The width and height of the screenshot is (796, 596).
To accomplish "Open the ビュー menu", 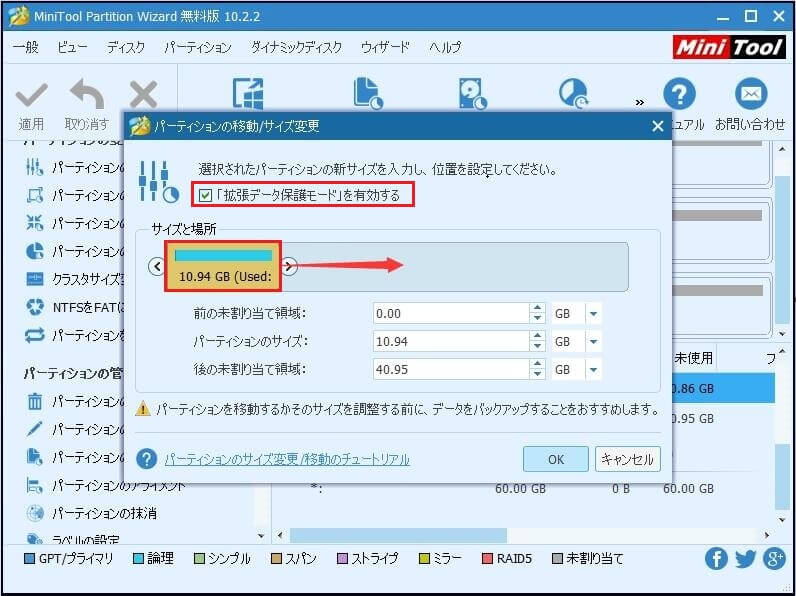I will click(72, 47).
